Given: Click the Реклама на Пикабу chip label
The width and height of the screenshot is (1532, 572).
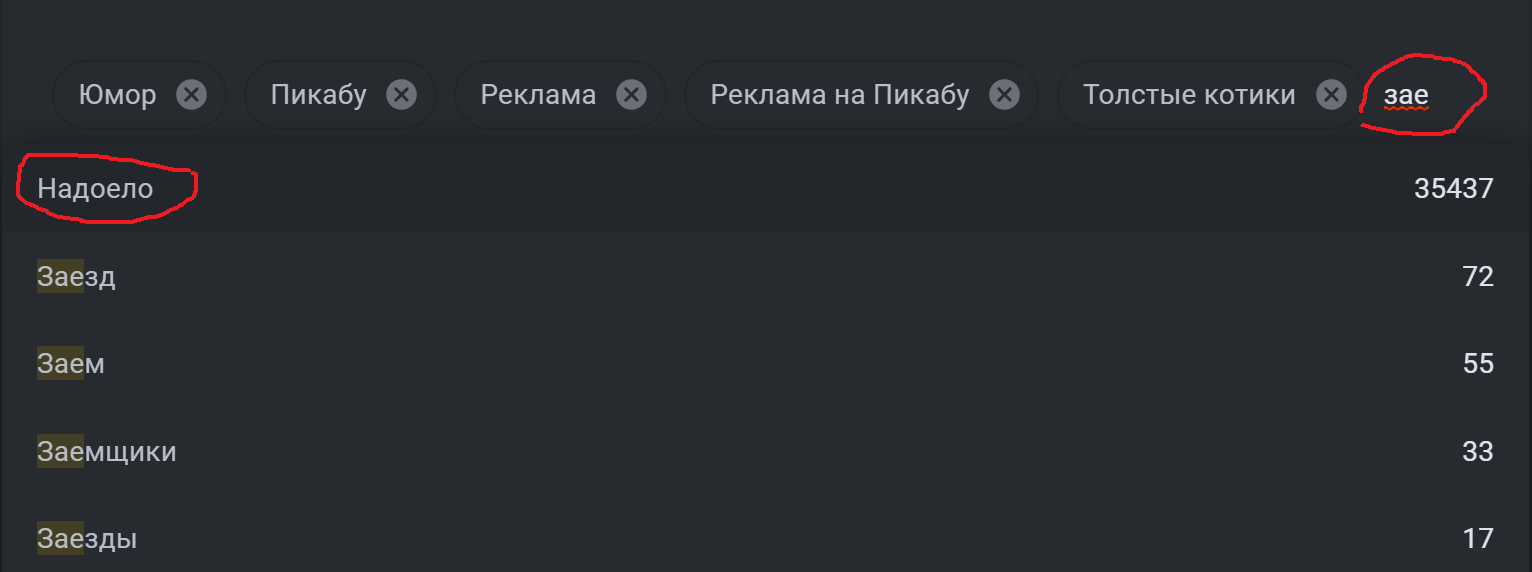Looking at the screenshot, I should [x=840, y=95].
